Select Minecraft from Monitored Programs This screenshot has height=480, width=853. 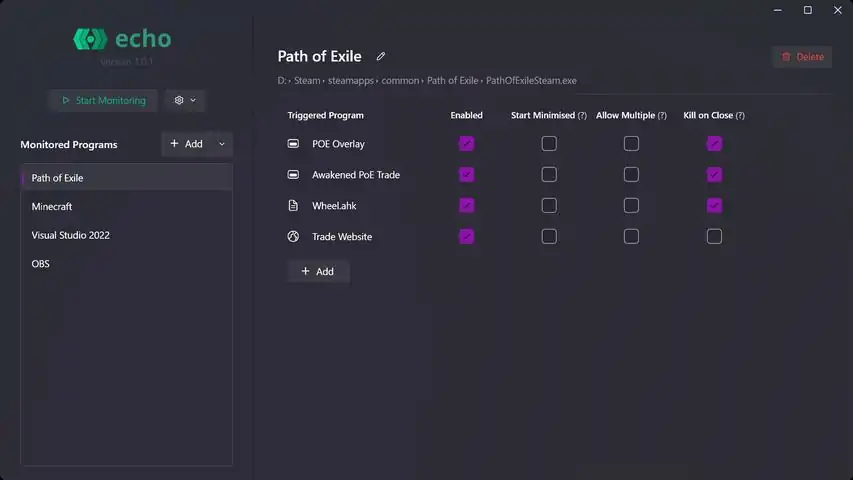pyautogui.click(x=52, y=207)
